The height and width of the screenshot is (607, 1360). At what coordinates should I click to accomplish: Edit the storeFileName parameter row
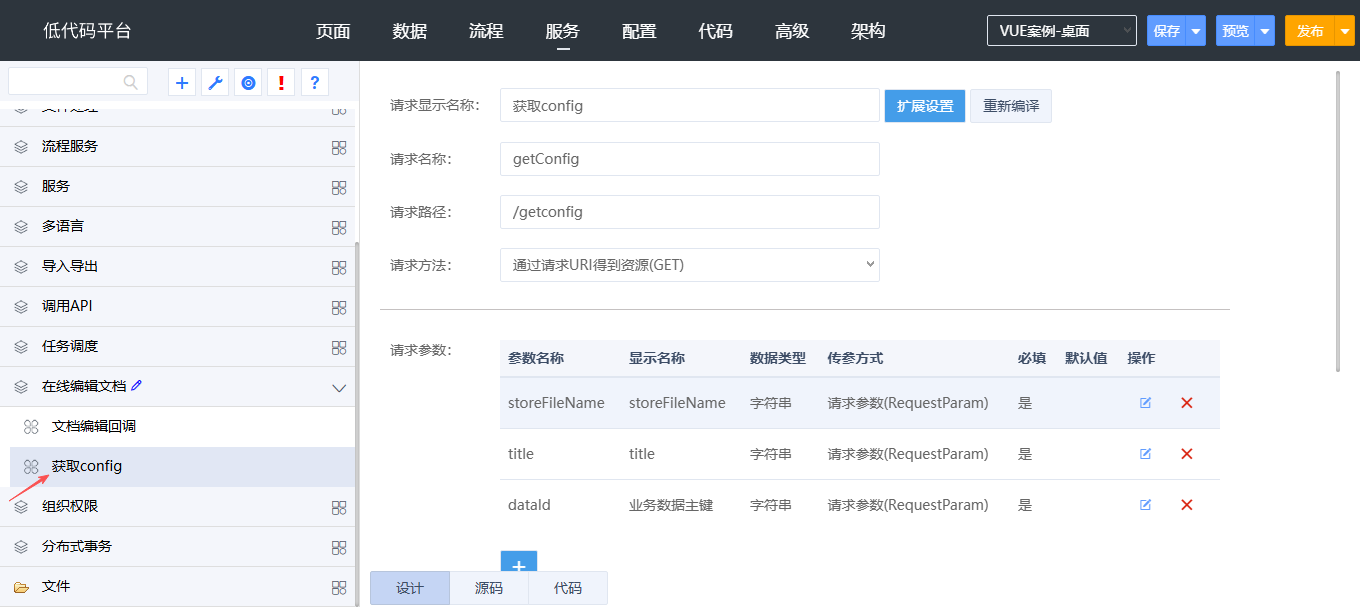(1145, 403)
